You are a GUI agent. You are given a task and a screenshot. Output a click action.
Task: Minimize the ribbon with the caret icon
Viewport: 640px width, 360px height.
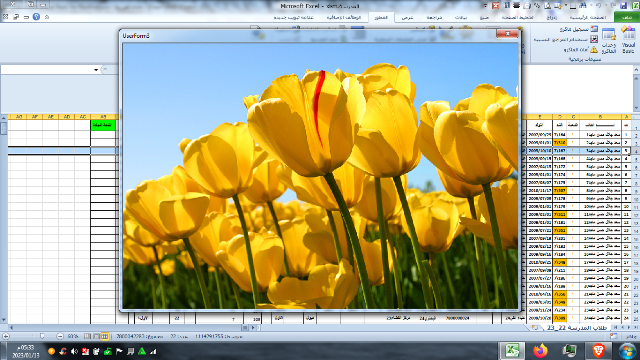47,17
